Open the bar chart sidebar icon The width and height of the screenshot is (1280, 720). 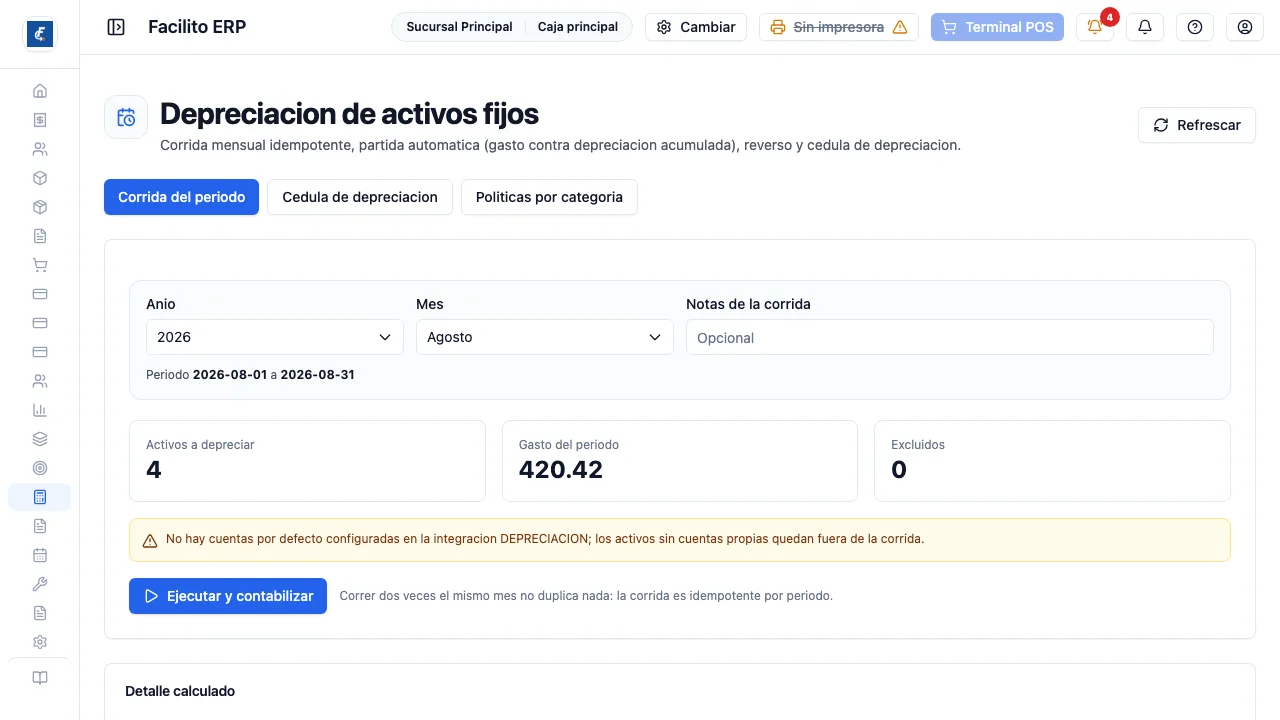40,410
